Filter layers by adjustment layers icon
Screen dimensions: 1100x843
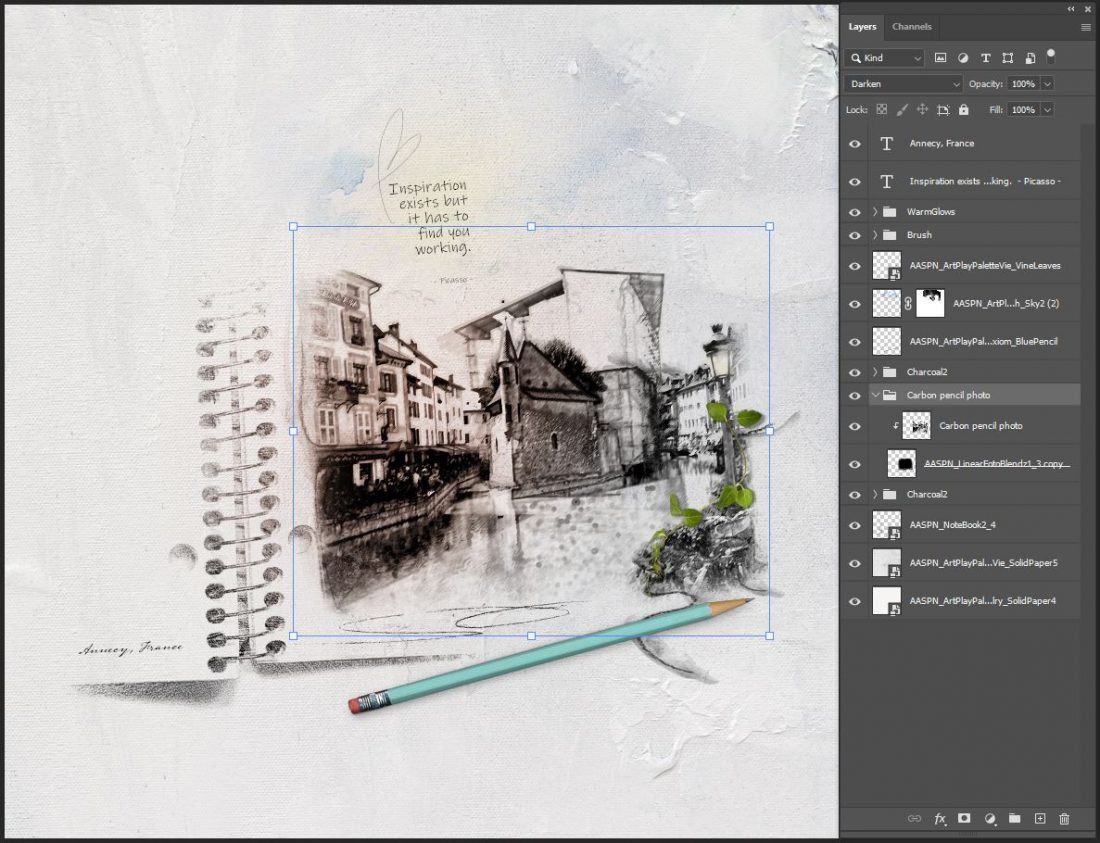(963, 58)
